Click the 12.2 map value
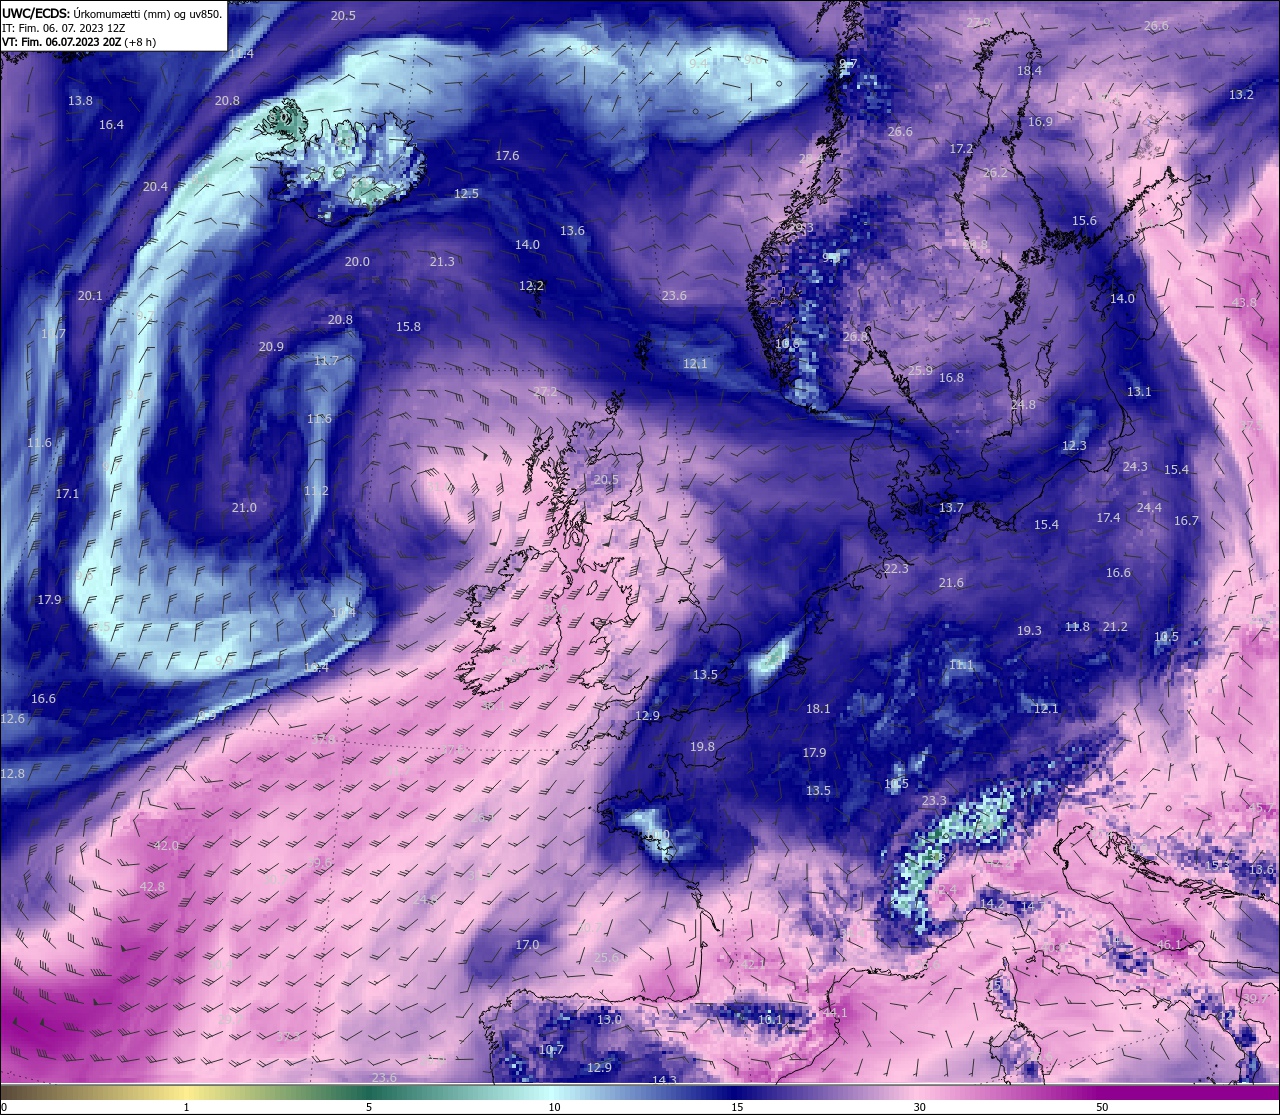The width and height of the screenshot is (1280, 1115). 531,286
